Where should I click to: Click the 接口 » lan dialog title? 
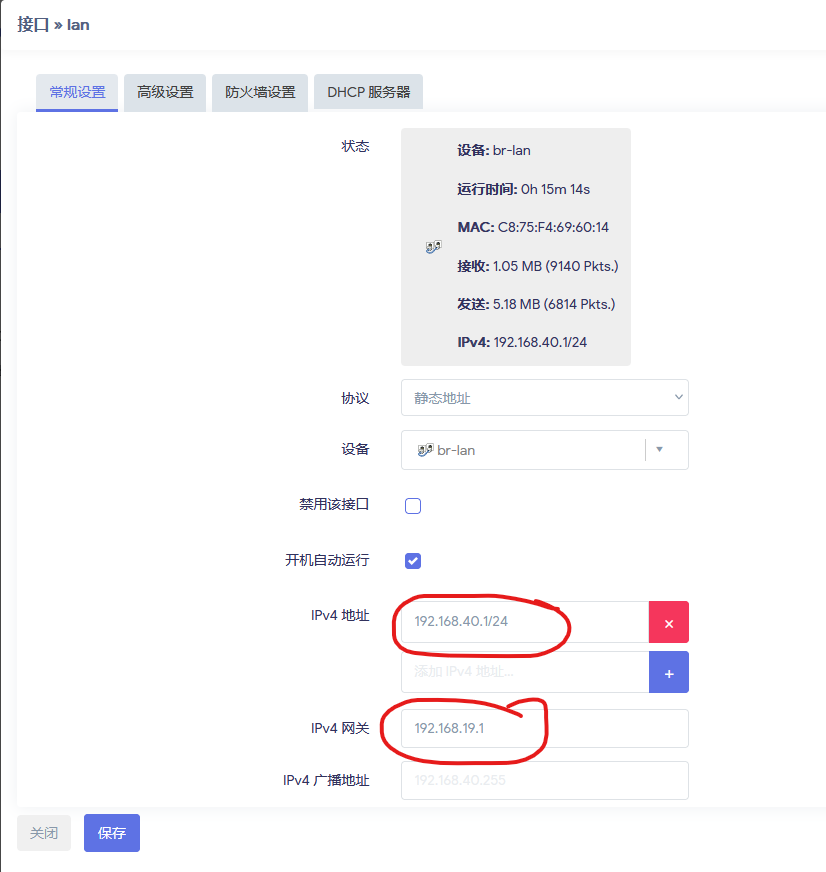pos(53,24)
